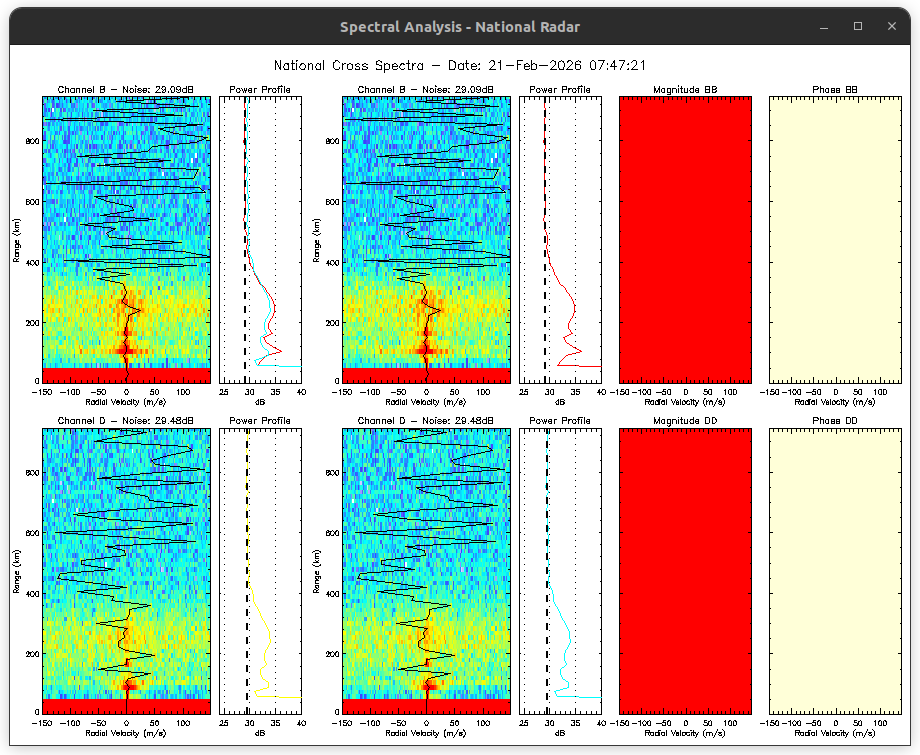Maximize the Spectral Analysis window
Image resolution: width=920 pixels, height=755 pixels.
coord(857,26)
